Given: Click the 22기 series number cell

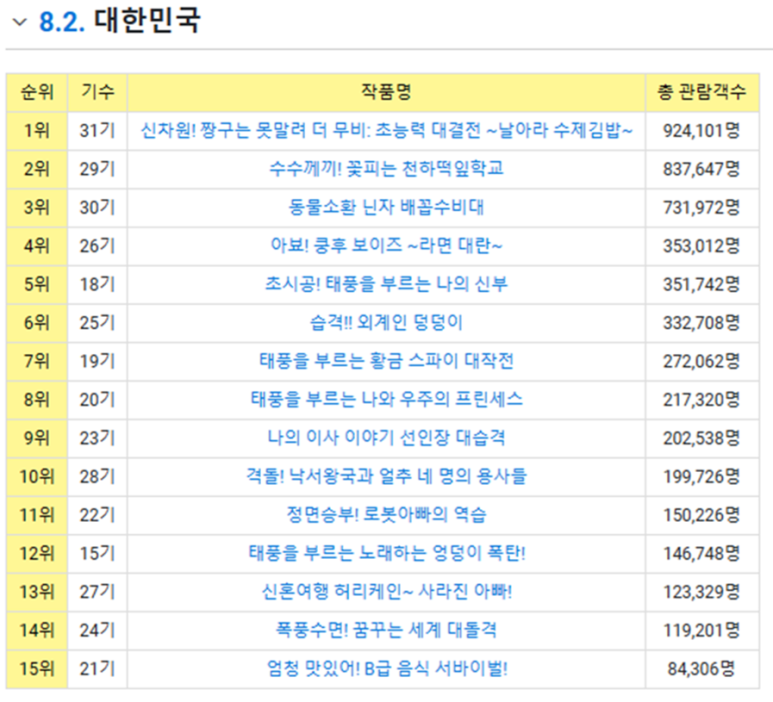Looking at the screenshot, I should tap(97, 515).
